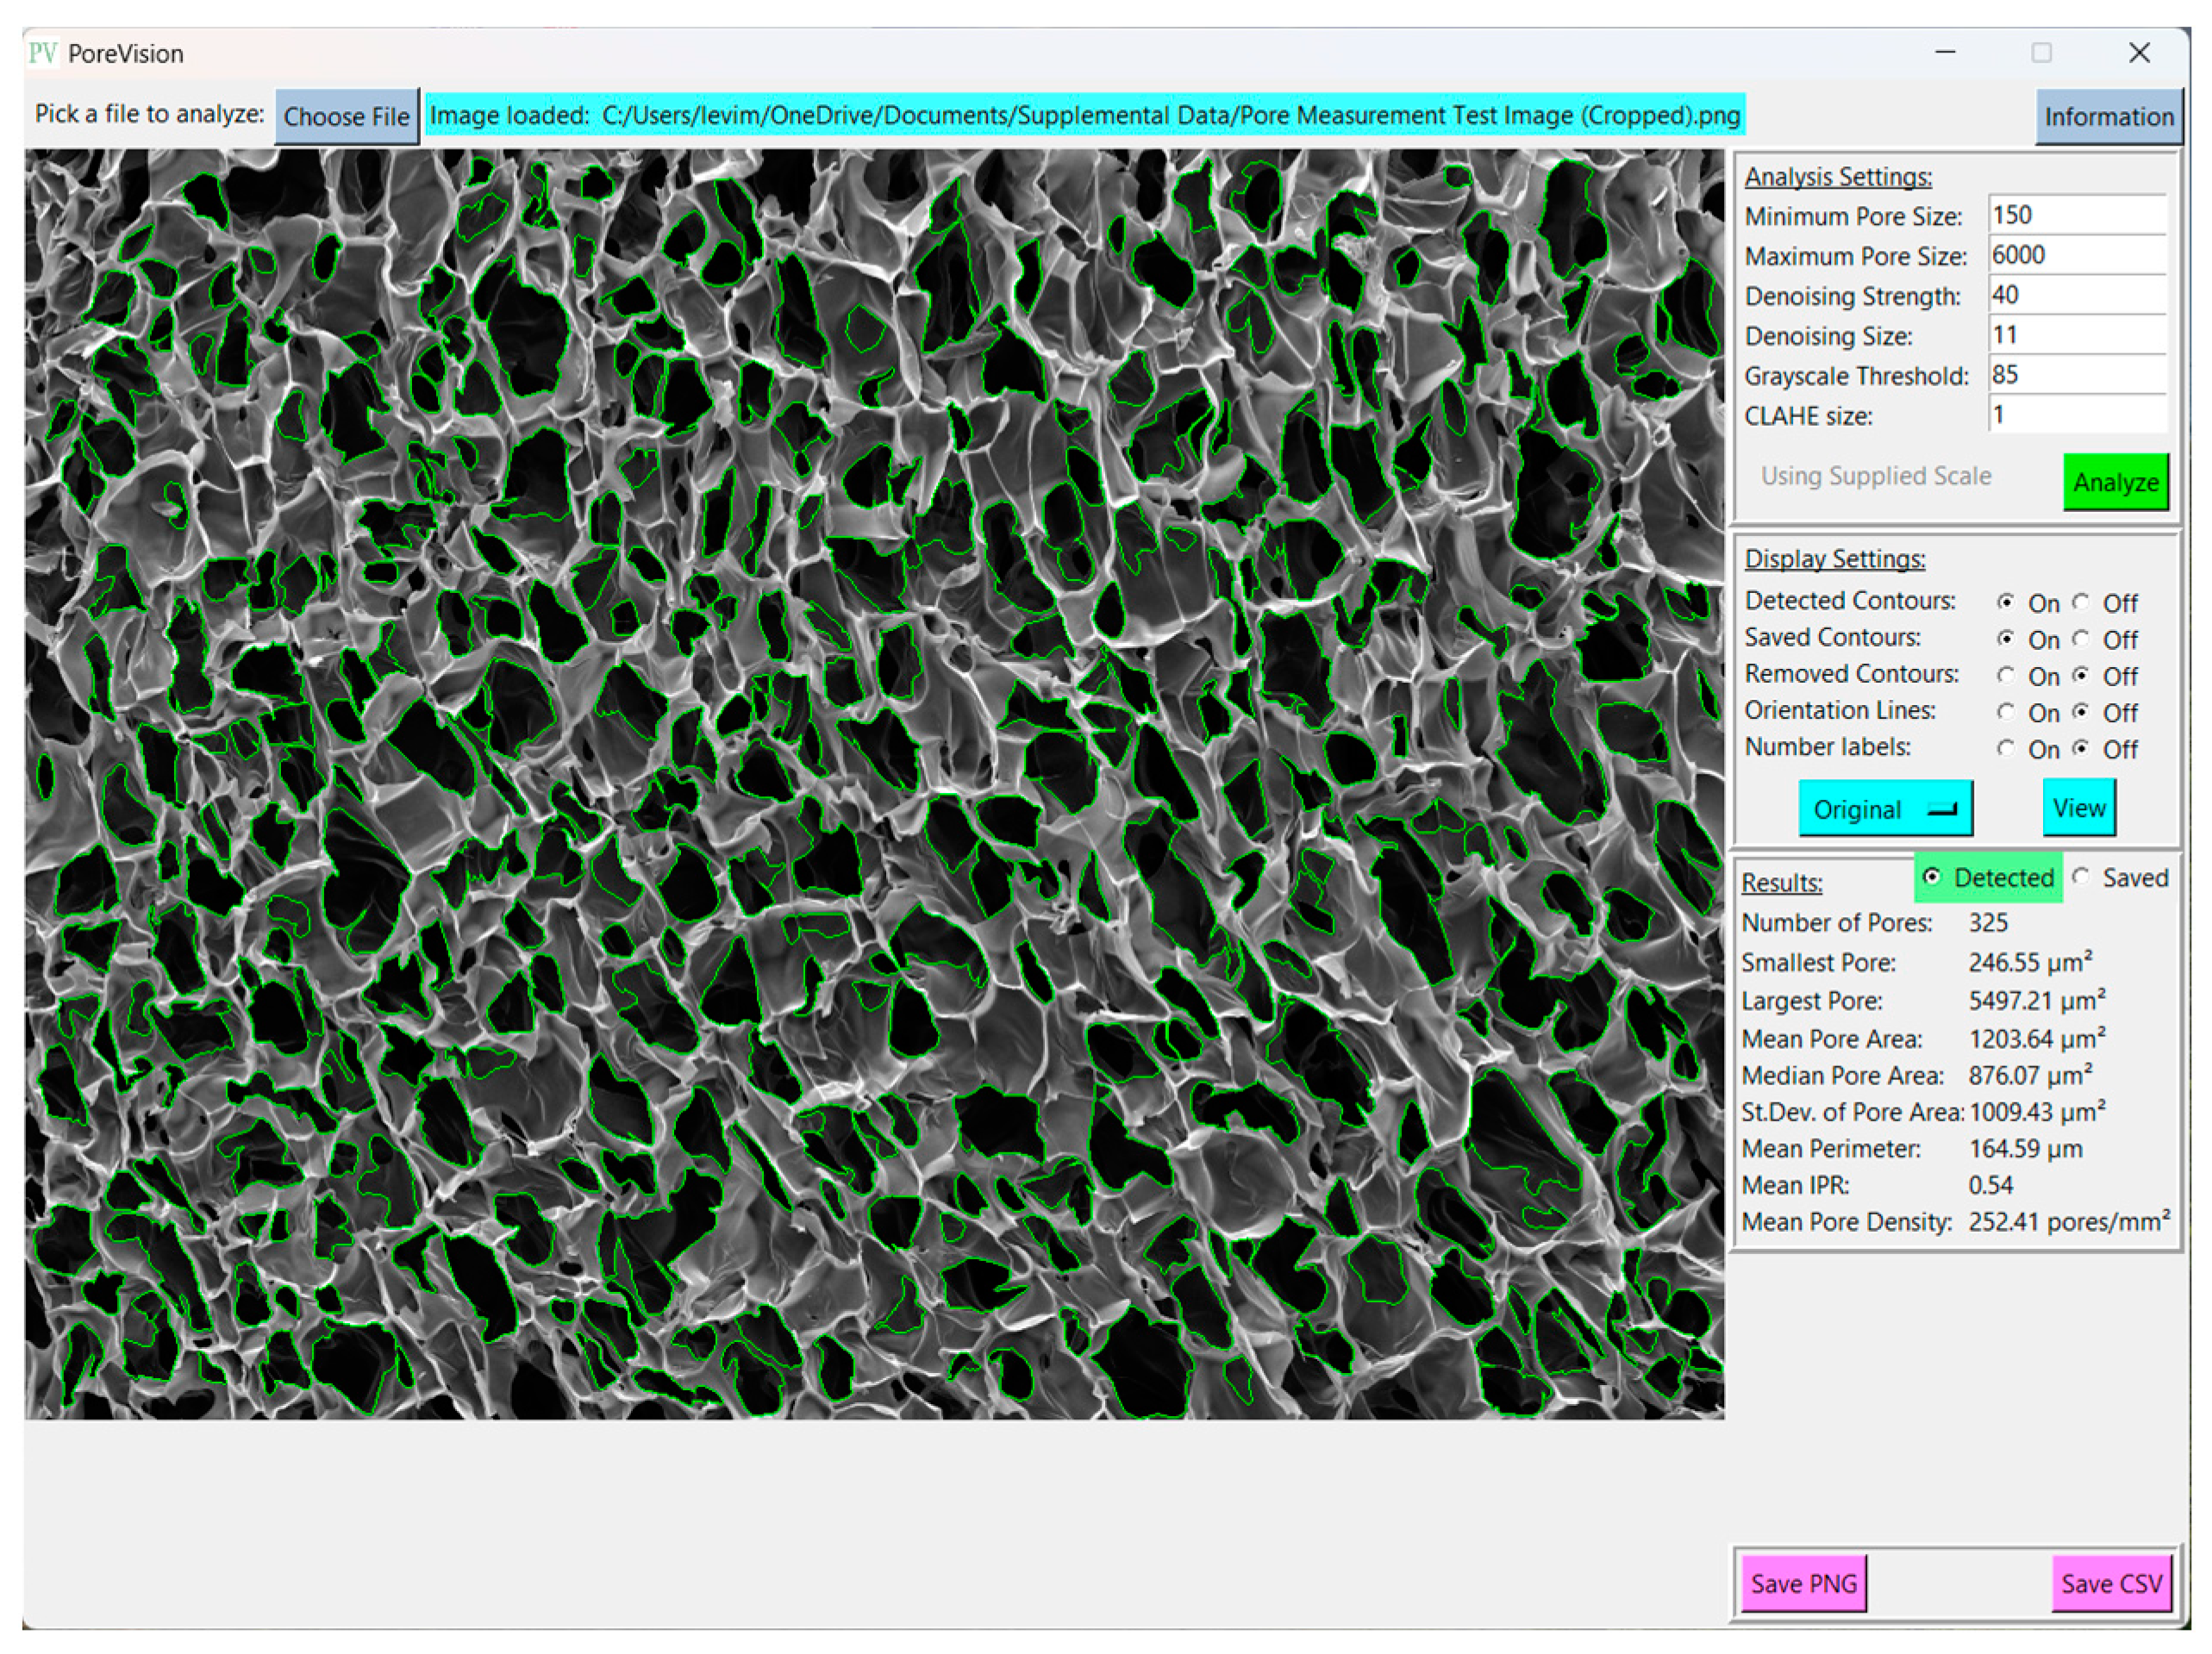
Task: Open the Original image view dropdown
Action: (1885, 809)
